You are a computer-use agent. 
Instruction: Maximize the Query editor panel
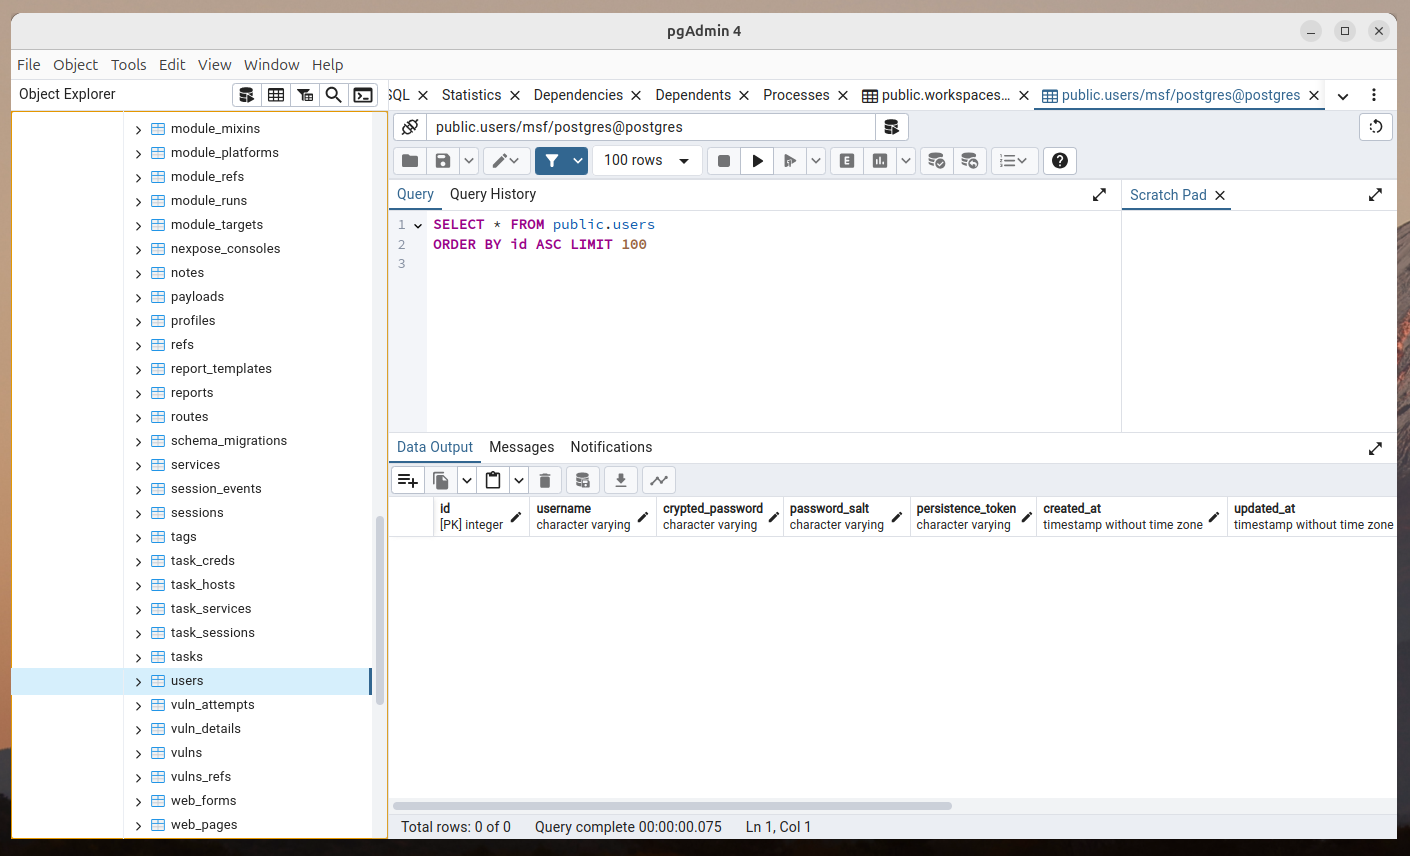click(x=1099, y=195)
